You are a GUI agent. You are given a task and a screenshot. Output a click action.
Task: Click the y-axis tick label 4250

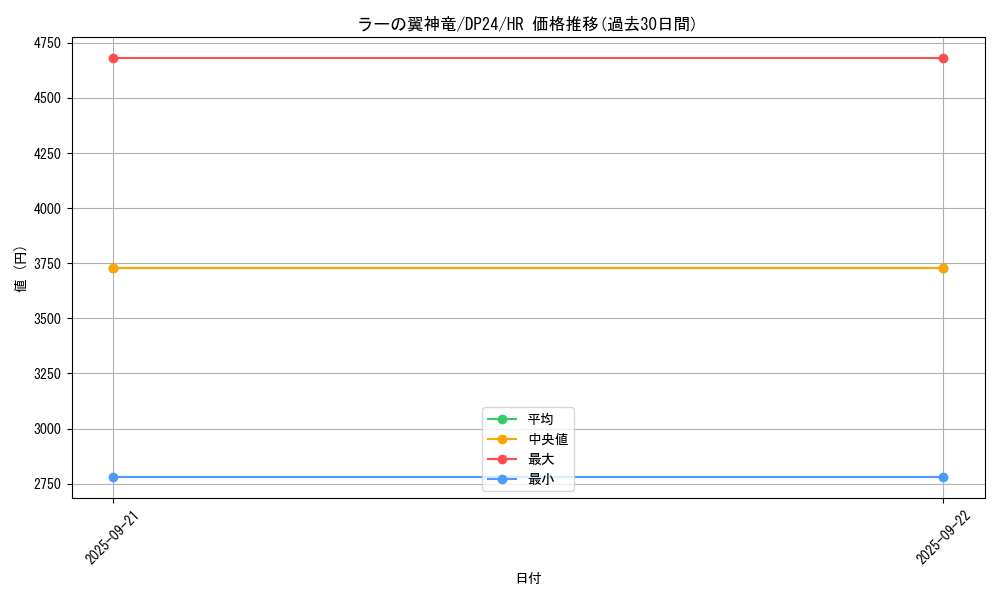pyautogui.click(x=47, y=154)
